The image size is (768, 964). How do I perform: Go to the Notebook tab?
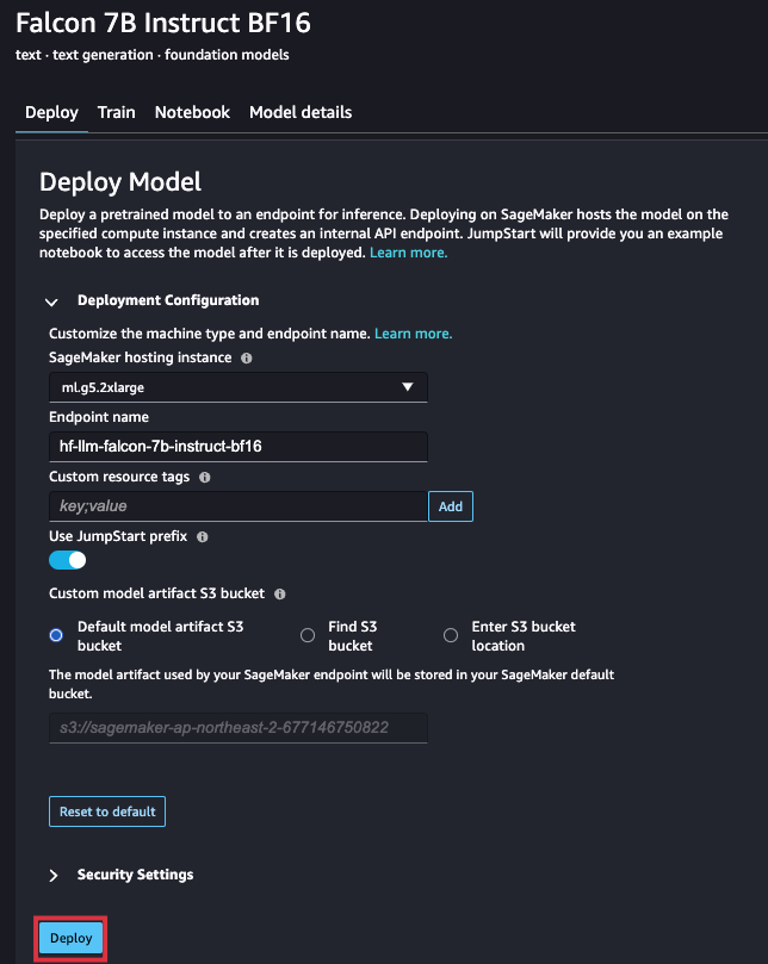coord(192,113)
